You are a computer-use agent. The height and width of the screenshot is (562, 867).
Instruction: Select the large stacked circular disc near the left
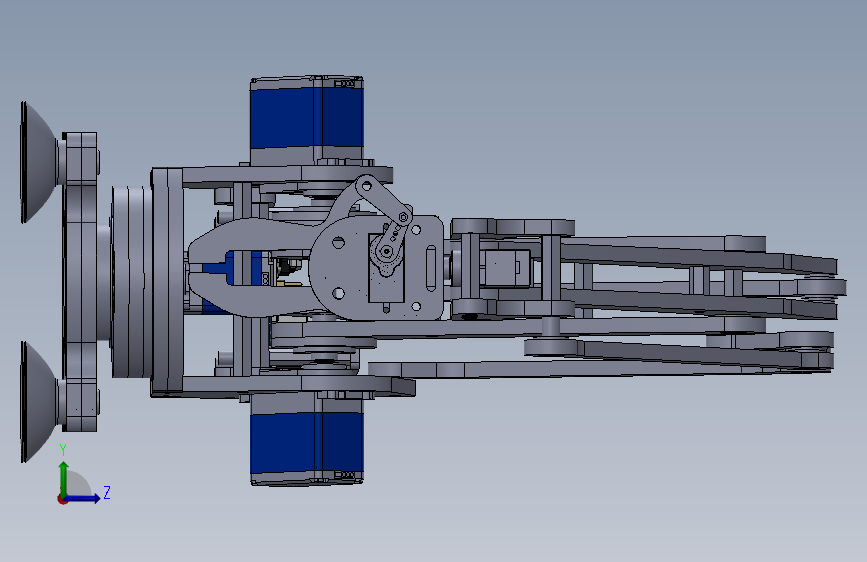pyautogui.click(x=132, y=282)
